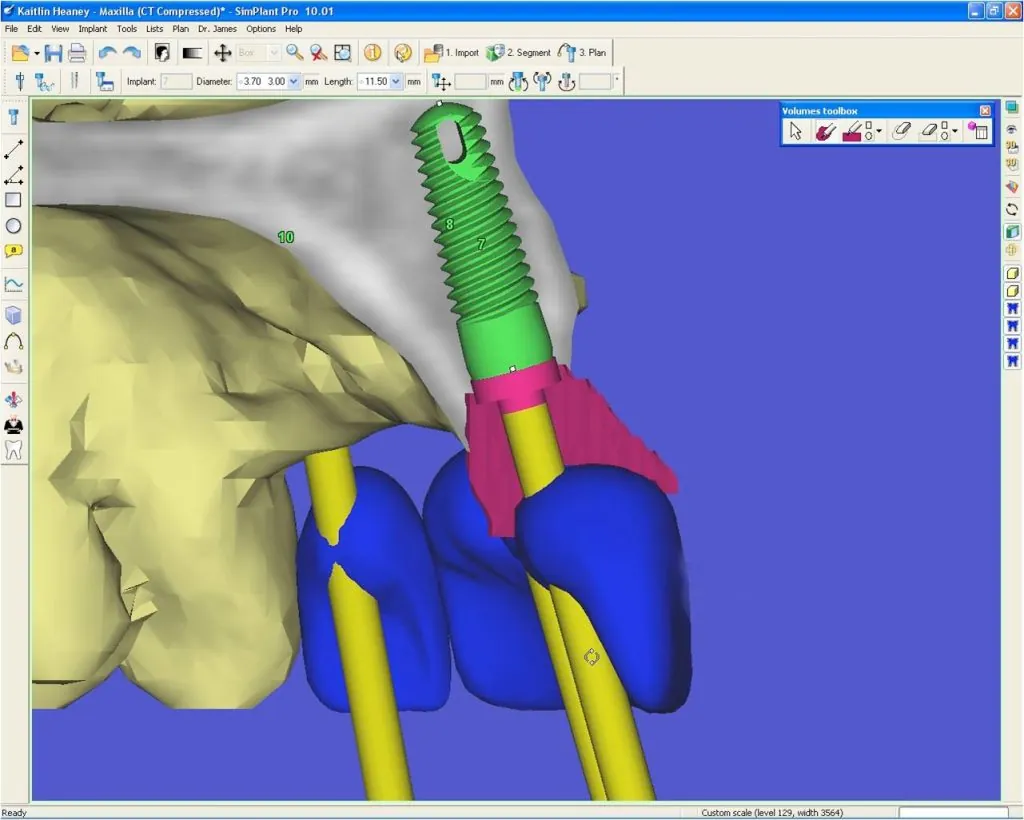The width and height of the screenshot is (1024, 820).
Task: Click the pan move arrows tool
Action: (x=223, y=53)
